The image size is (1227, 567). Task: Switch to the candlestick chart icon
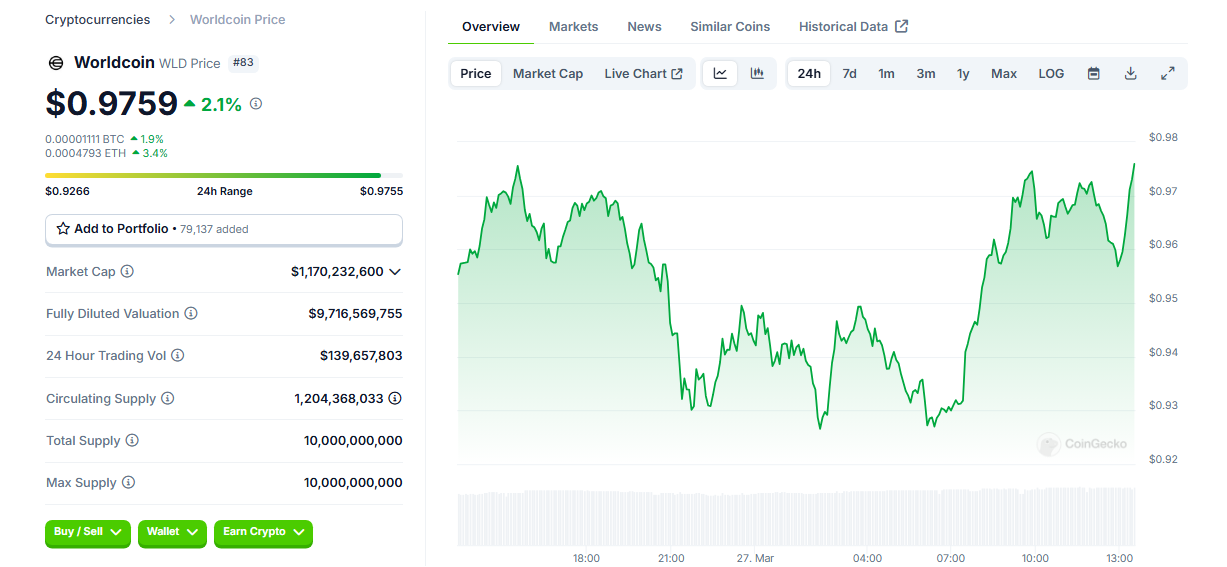pos(757,73)
